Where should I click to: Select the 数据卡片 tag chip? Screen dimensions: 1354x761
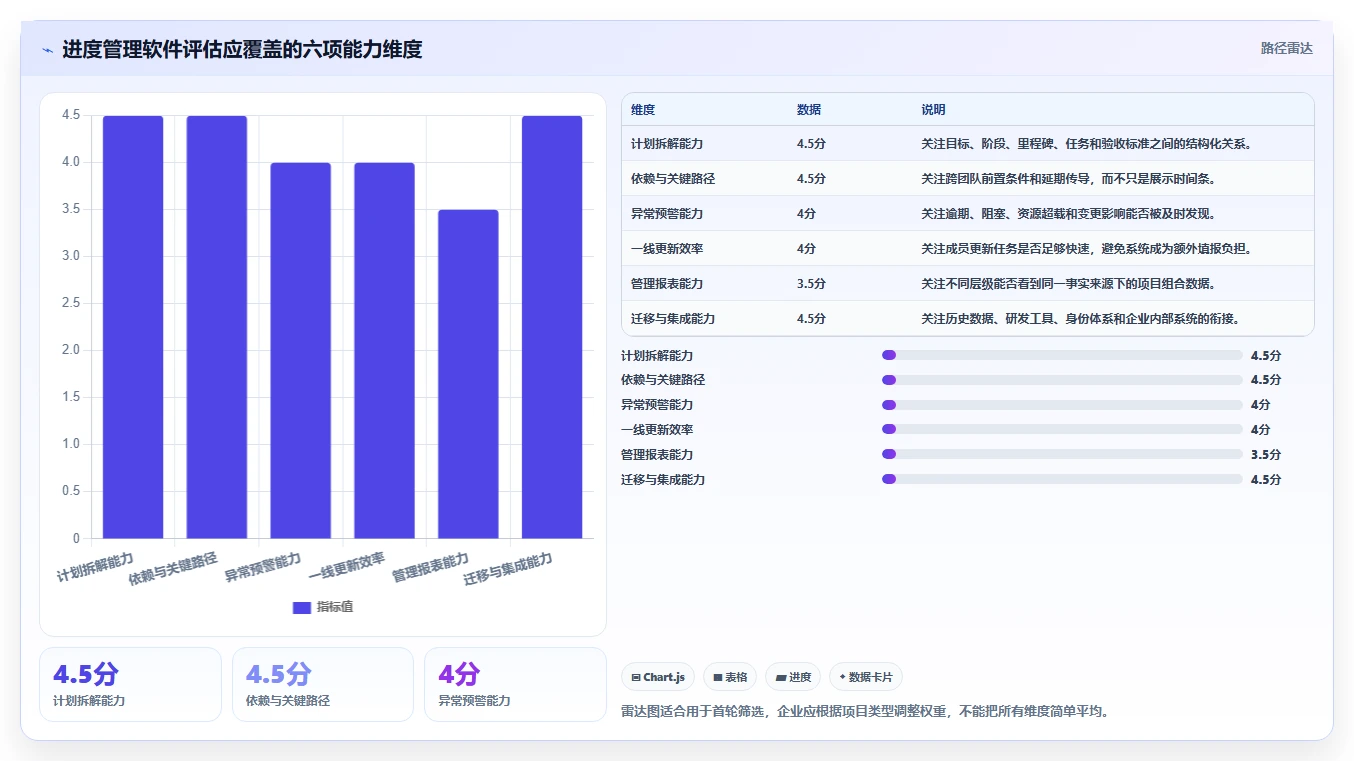point(866,677)
